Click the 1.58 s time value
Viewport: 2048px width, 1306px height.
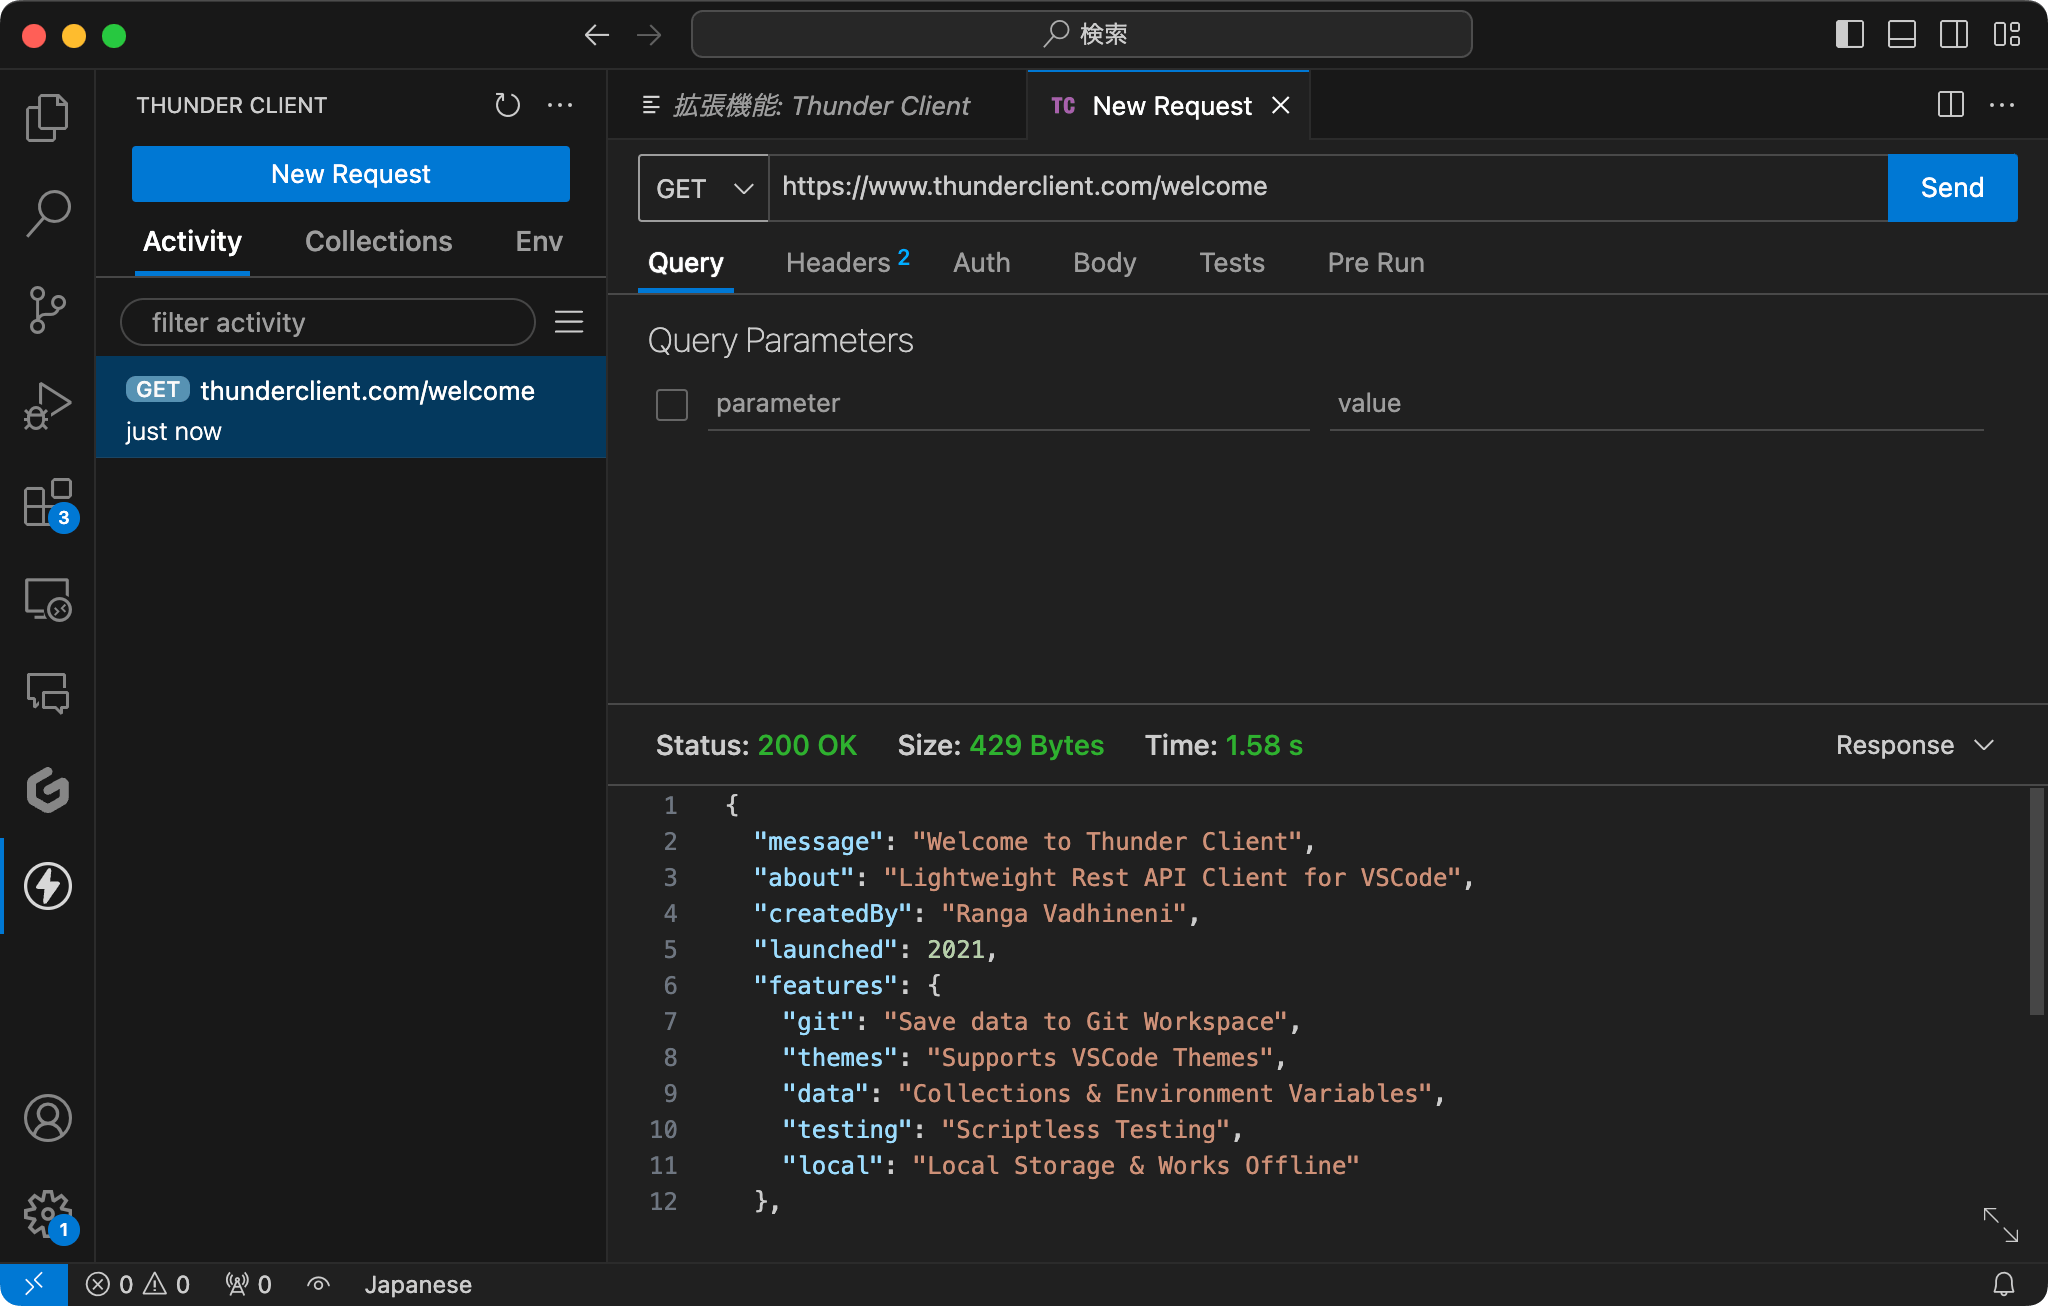click(x=1264, y=745)
